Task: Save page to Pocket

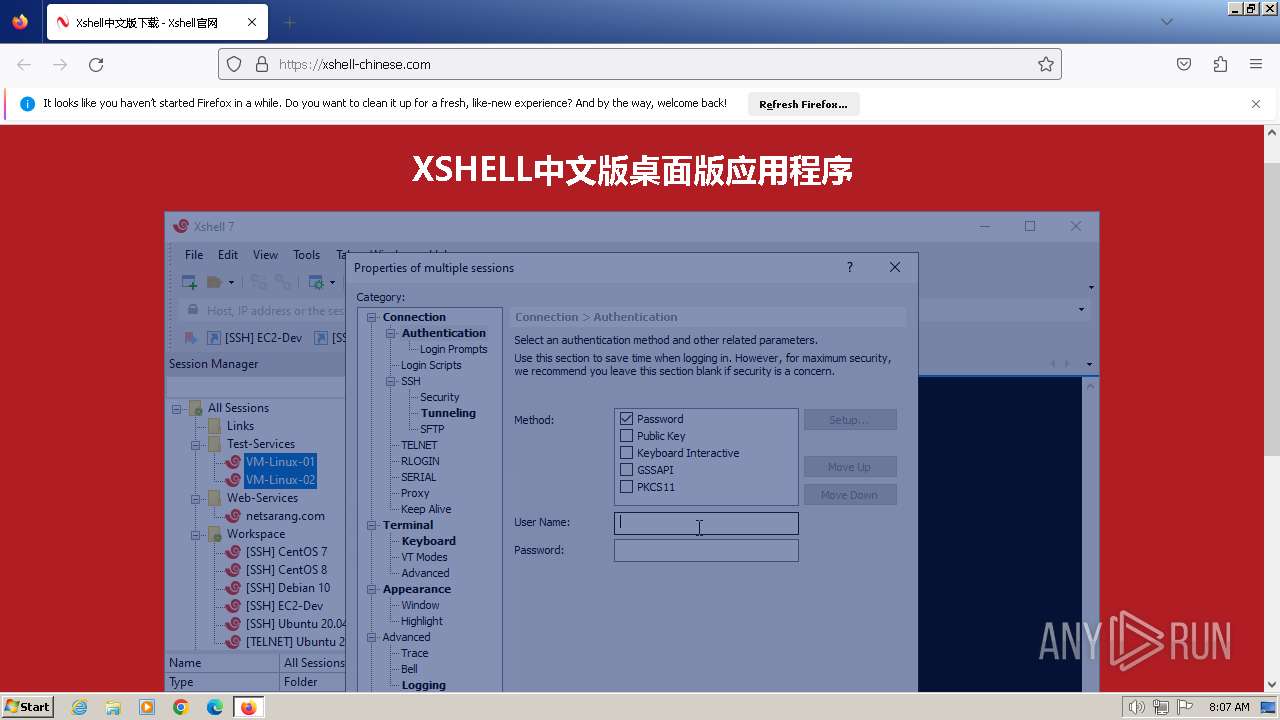Action: [x=1184, y=64]
